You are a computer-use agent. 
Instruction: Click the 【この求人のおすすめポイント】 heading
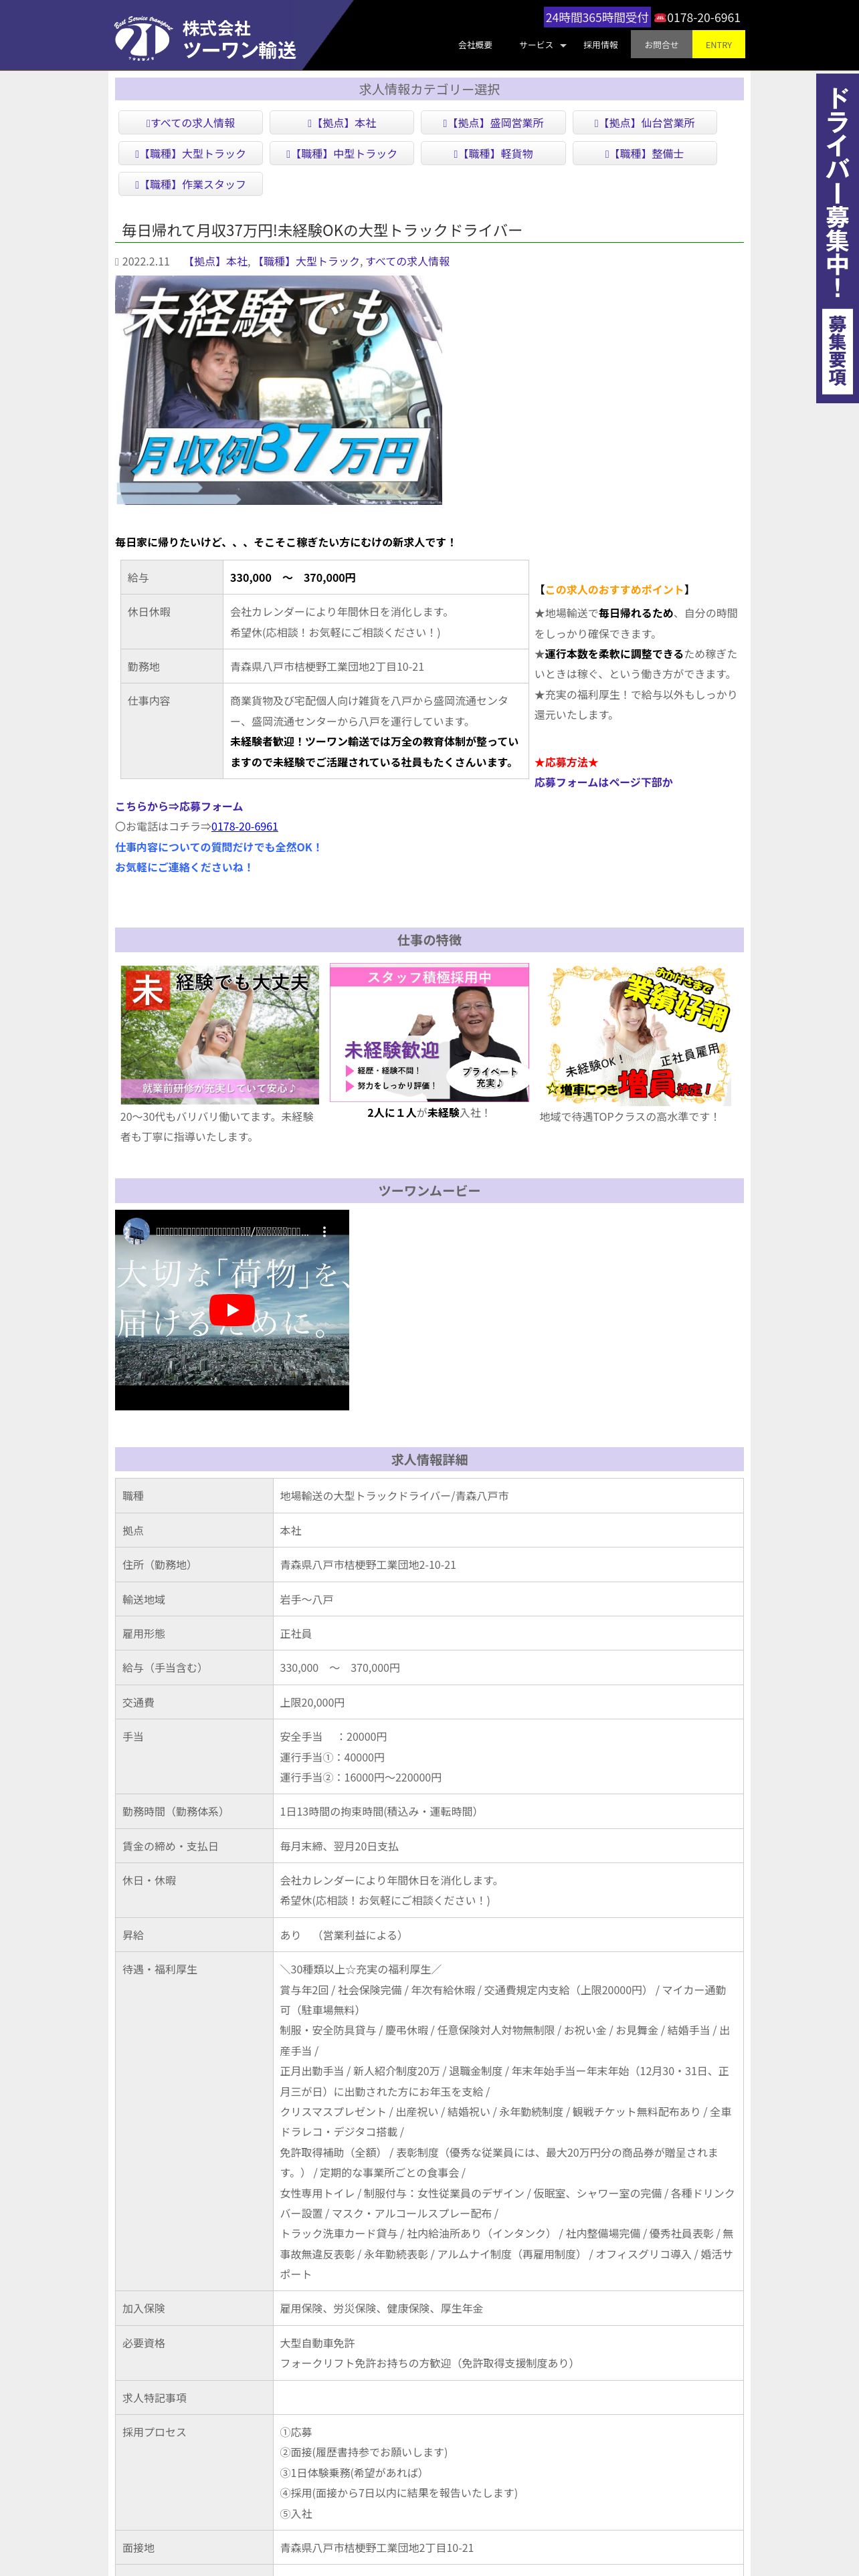click(x=614, y=590)
